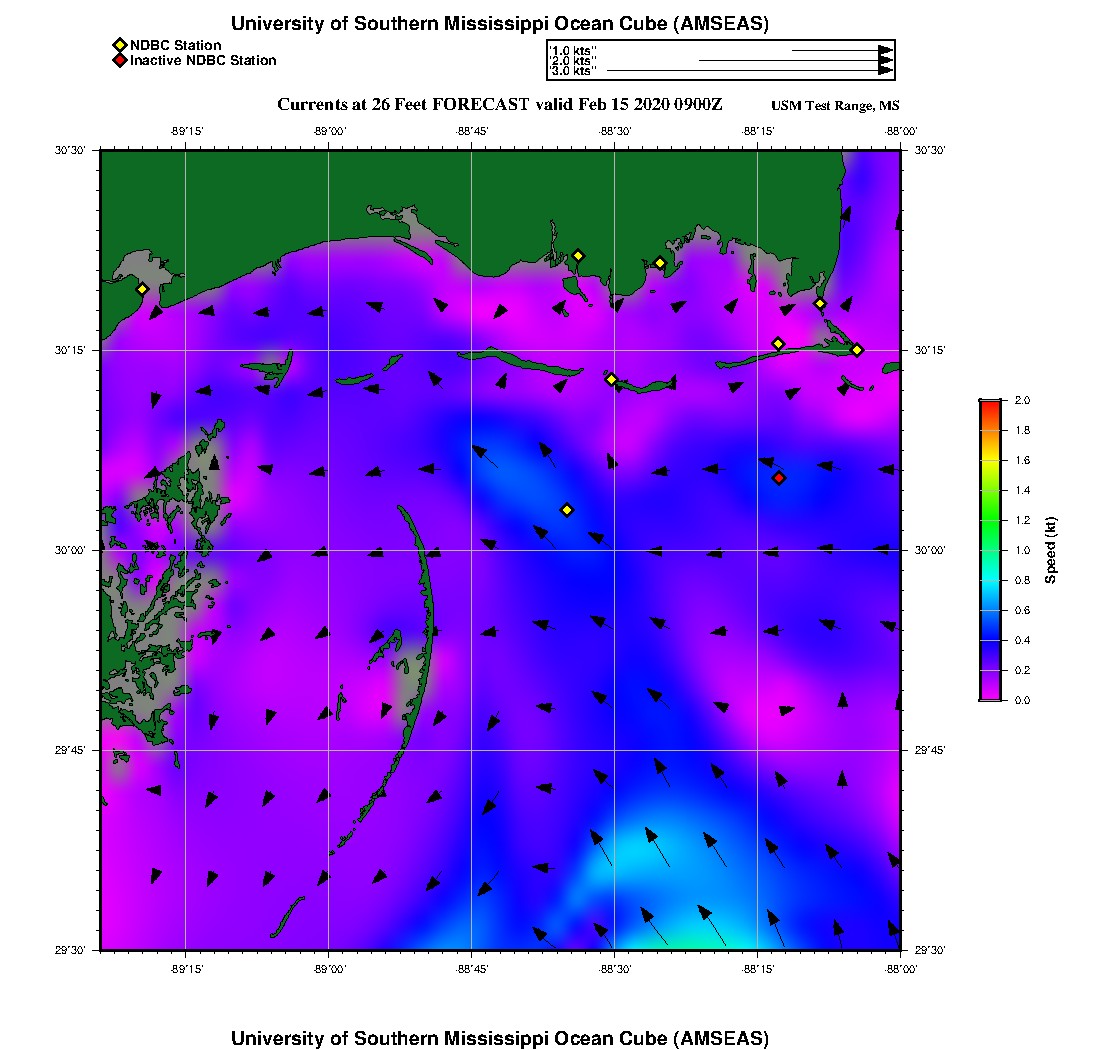Viewport: 1100px width, 1050px height.
Task: Click the bottom Ocean Cube (AMSEAS) footer title
Action: point(499,1038)
